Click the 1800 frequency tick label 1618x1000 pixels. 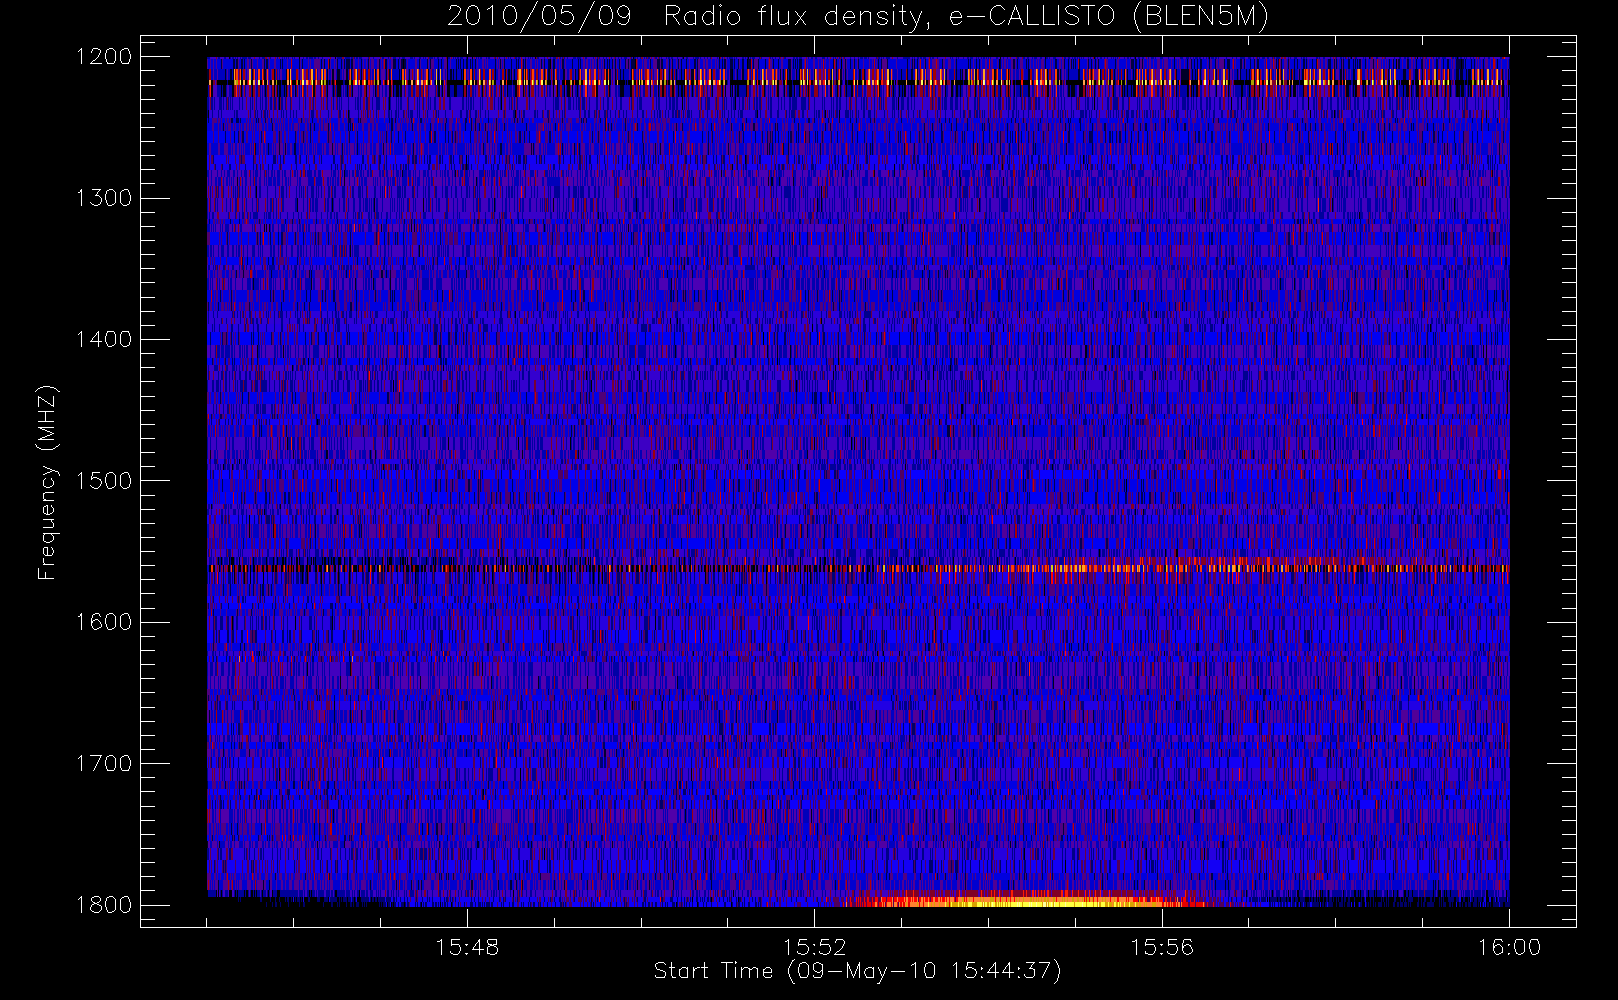104,905
